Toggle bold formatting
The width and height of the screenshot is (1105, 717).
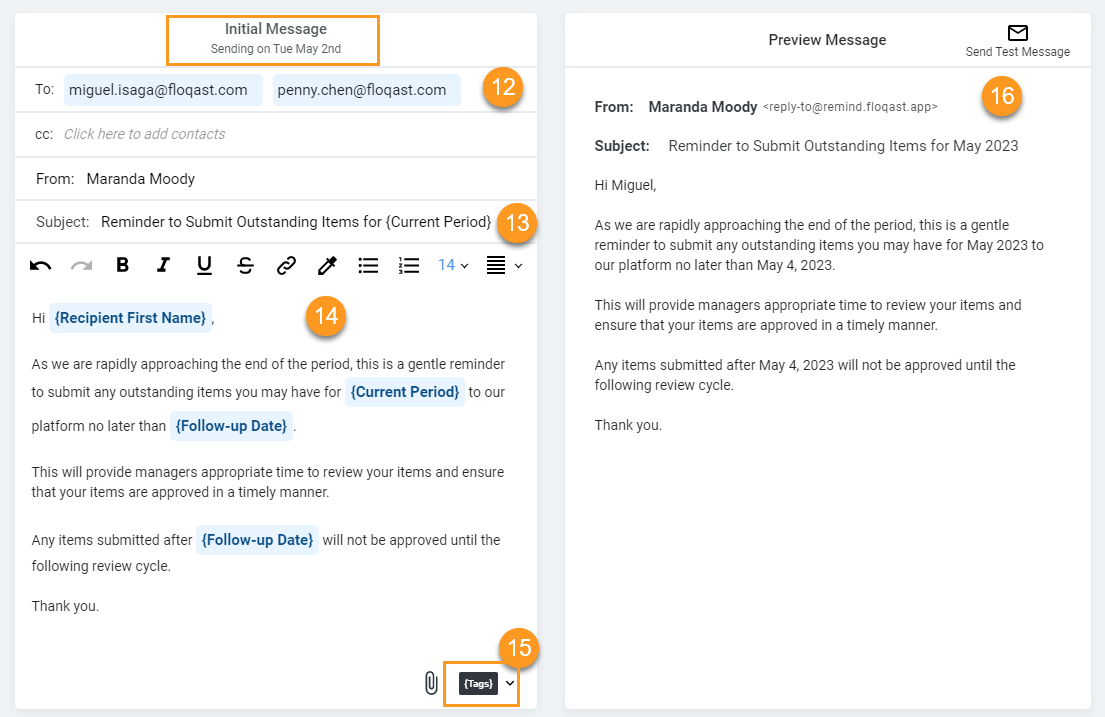123,265
